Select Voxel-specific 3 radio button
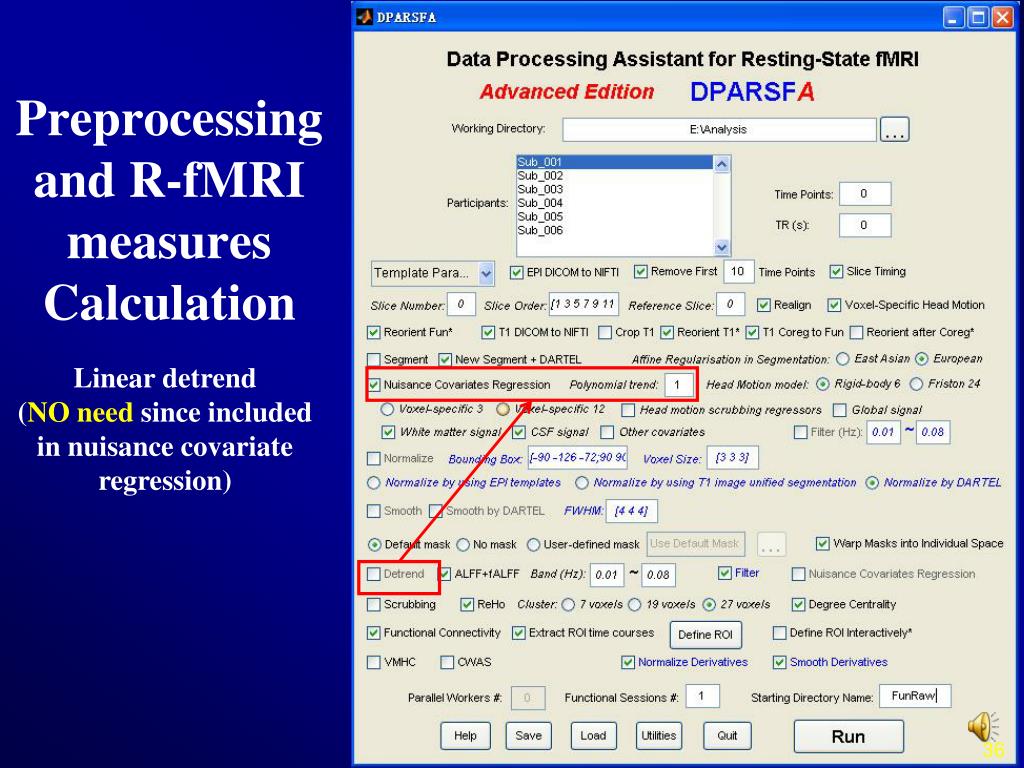The width and height of the screenshot is (1024, 768). 387,409
